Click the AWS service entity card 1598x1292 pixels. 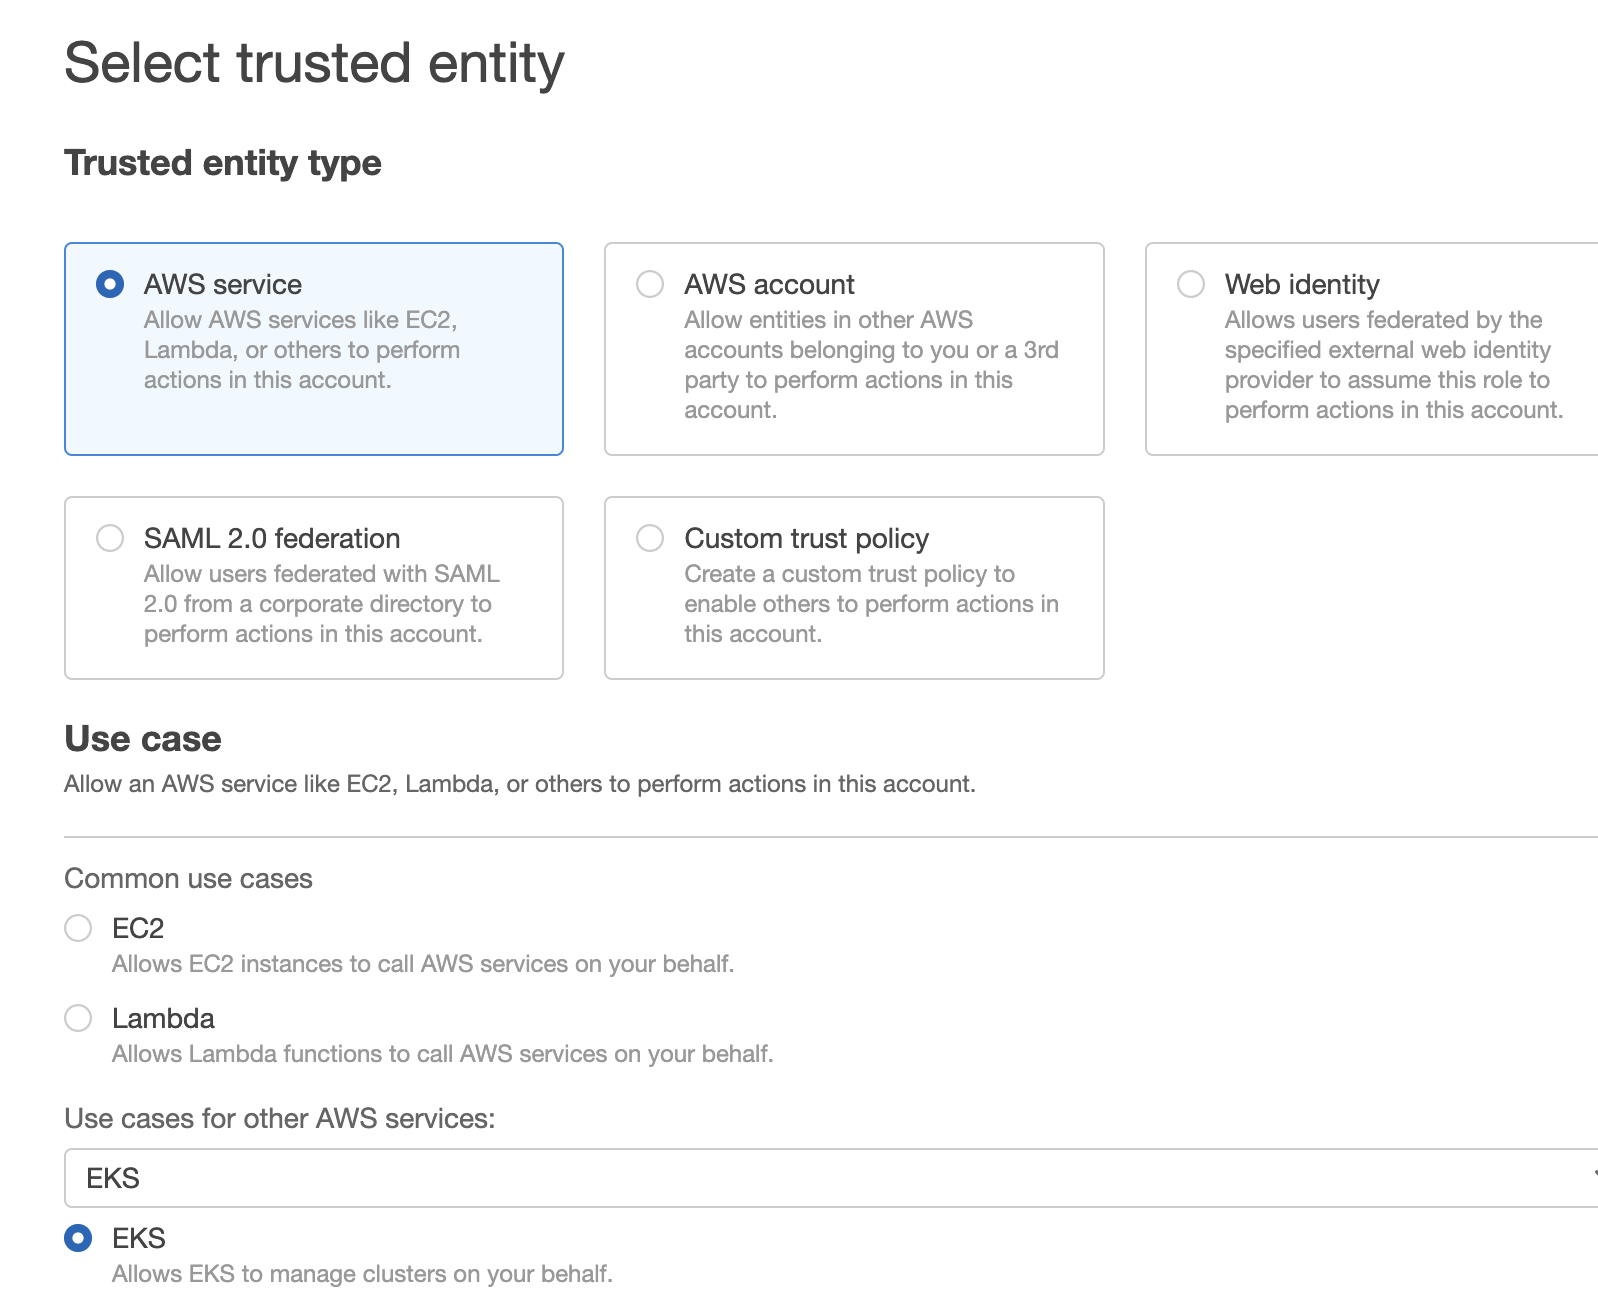point(313,348)
